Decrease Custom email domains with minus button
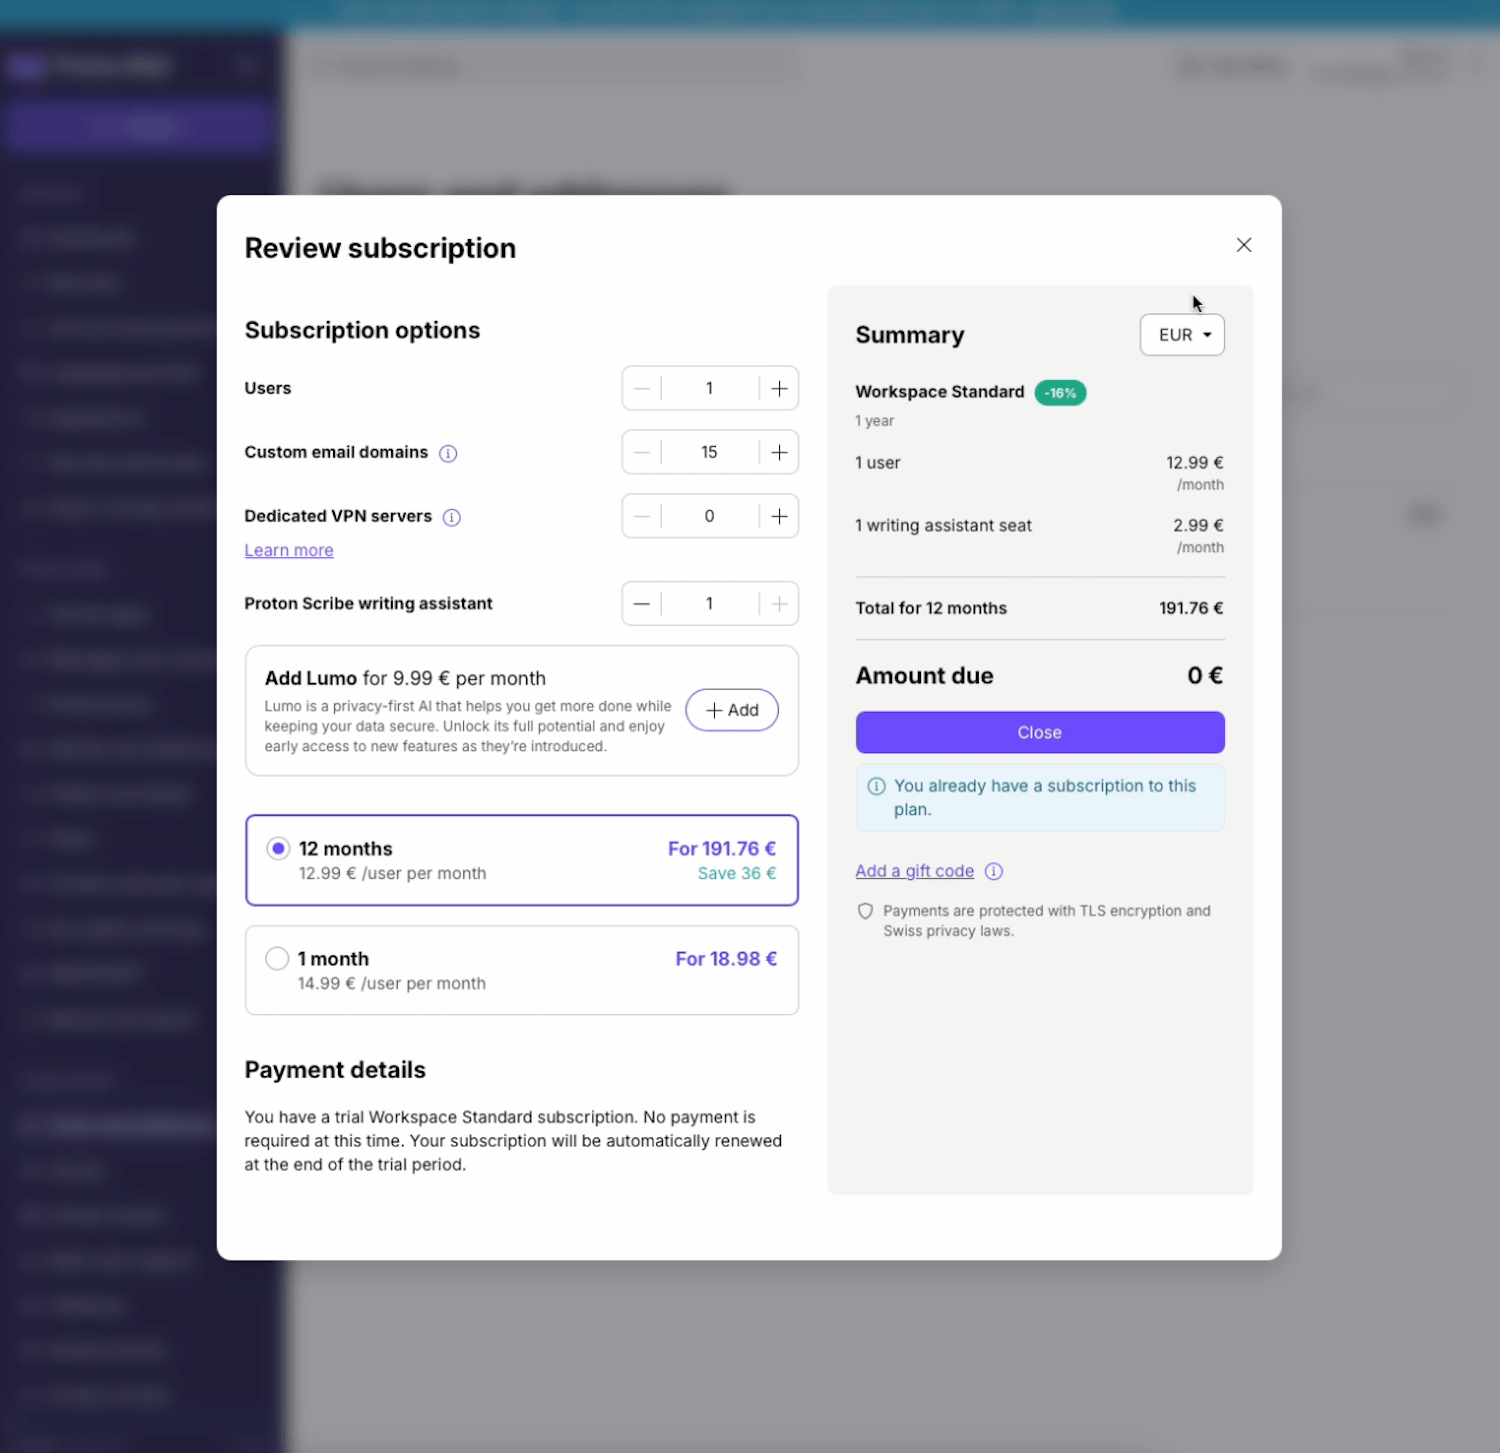Screen dimensions: 1500x1453 coord(642,452)
